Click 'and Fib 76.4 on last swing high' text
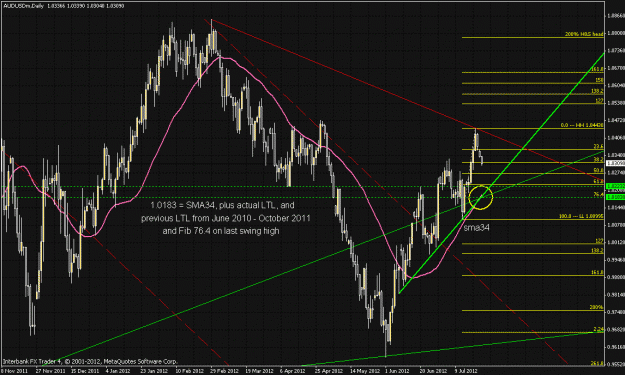The height and width of the screenshot is (375, 625). 221,231
